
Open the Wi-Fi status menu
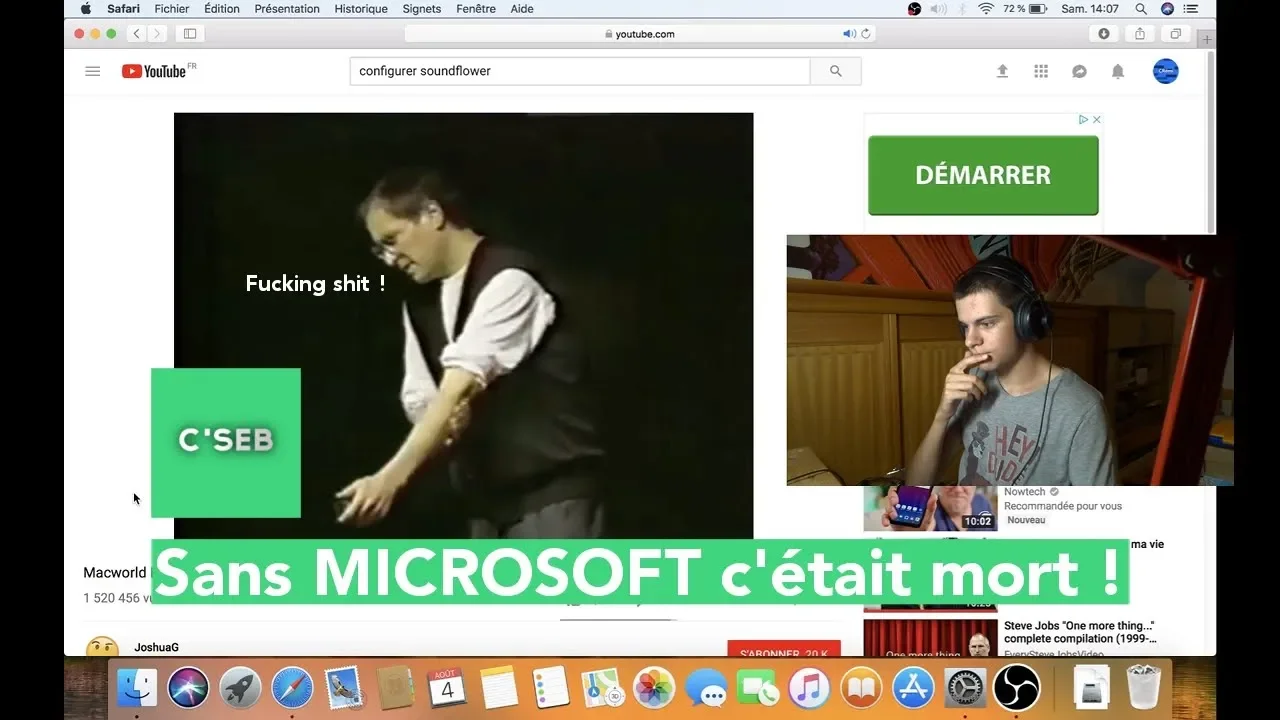click(x=986, y=9)
